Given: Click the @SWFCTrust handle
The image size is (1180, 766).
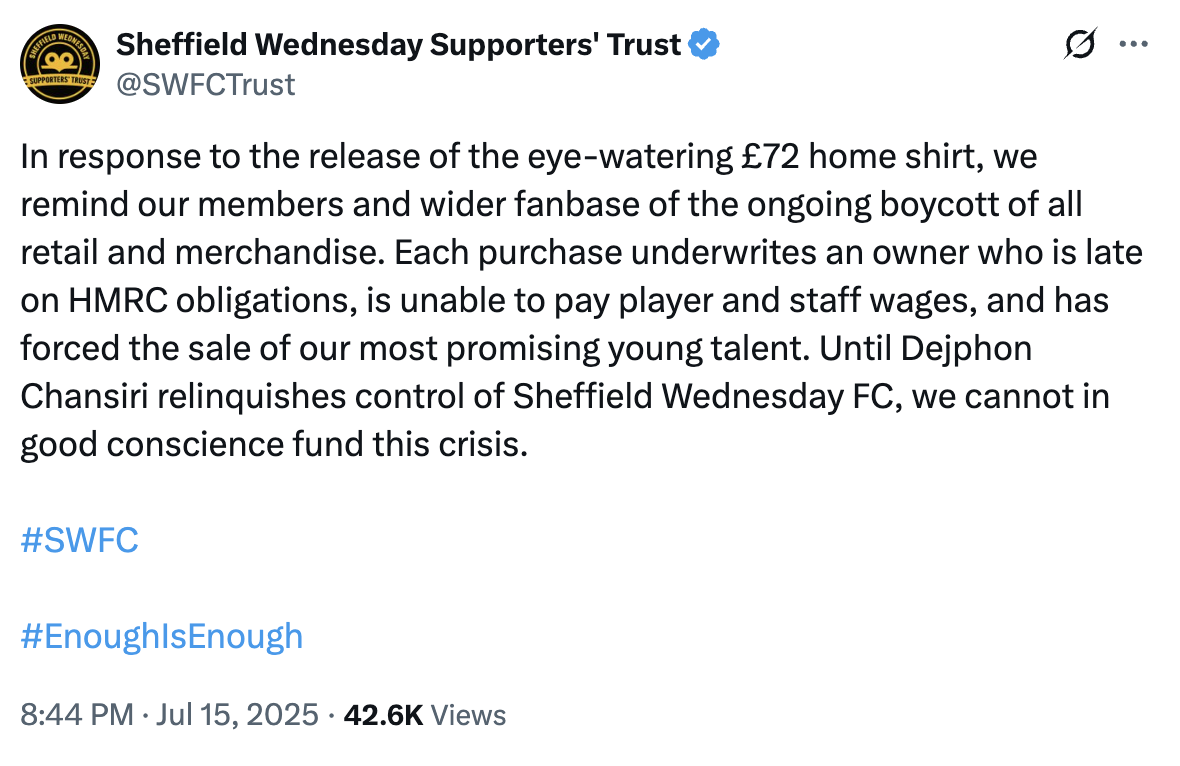Looking at the screenshot, I should click(x=205, y=84).
